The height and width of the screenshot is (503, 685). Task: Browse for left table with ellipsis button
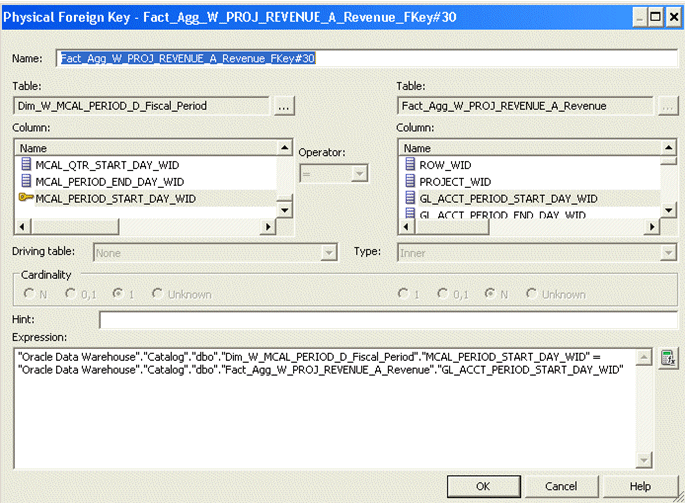pyautogui.click(x=284, y=106)
